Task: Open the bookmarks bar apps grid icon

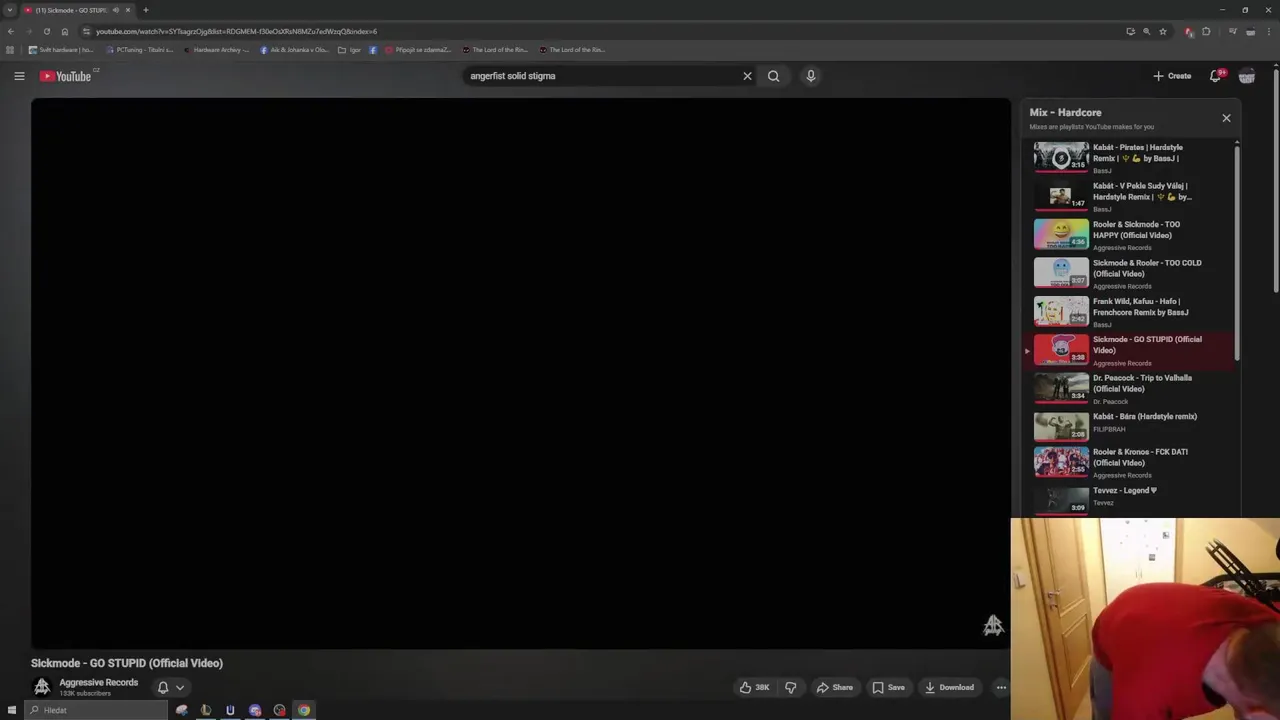Action: pyautogui.click(x=10, y=49)
